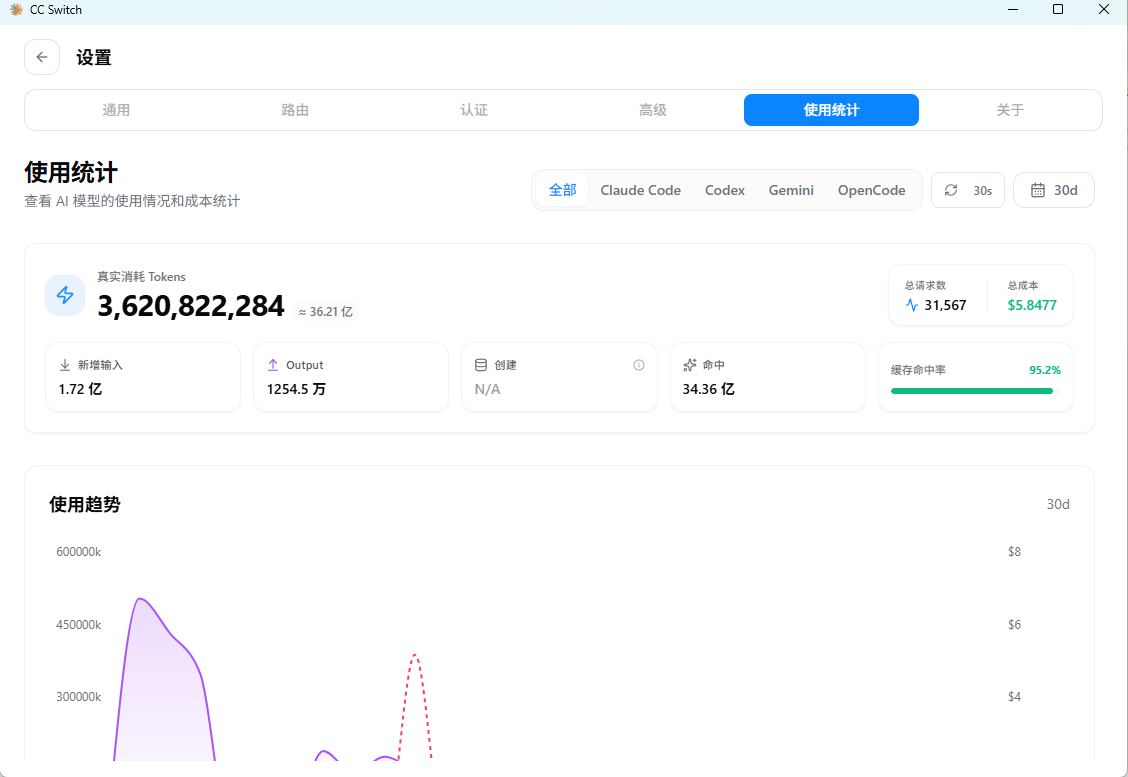1128x777 pixels.
Task: Go back using the arrow button
Action: pos(42,57)
